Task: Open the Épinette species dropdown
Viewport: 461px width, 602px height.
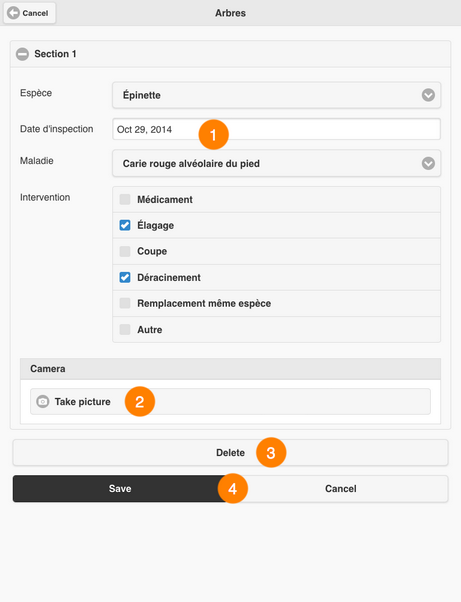Action: tap(276, 95)
